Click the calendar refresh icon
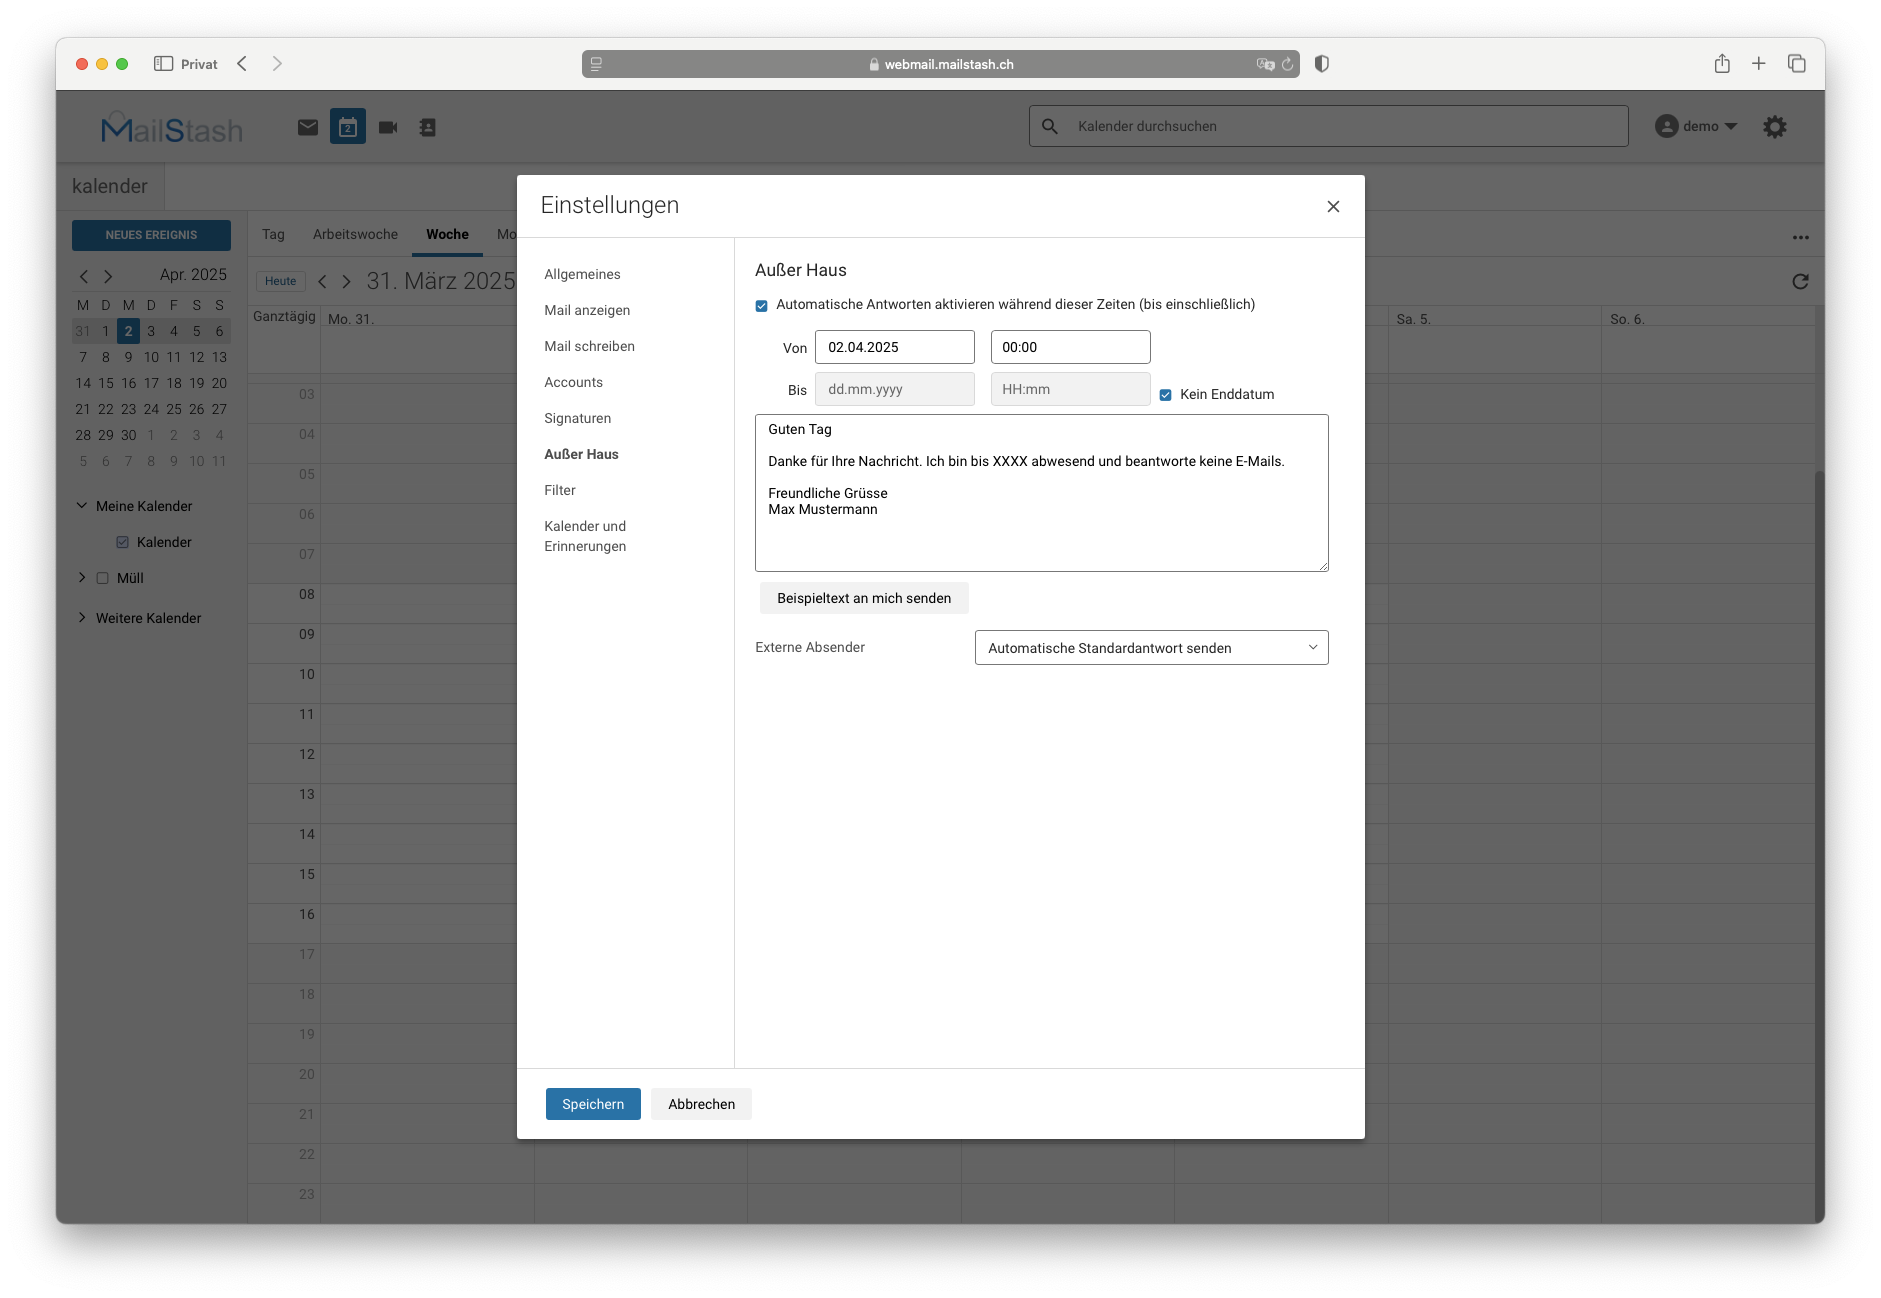The image size is (1881, 1298). (x=1800, y=282)
